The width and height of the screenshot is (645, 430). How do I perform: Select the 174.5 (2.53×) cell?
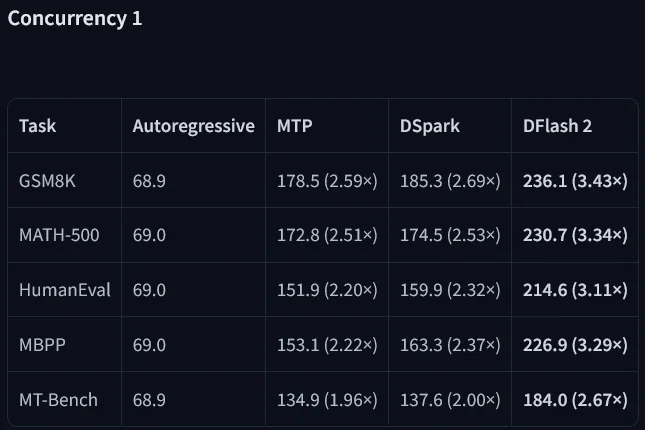click(450, 235)
